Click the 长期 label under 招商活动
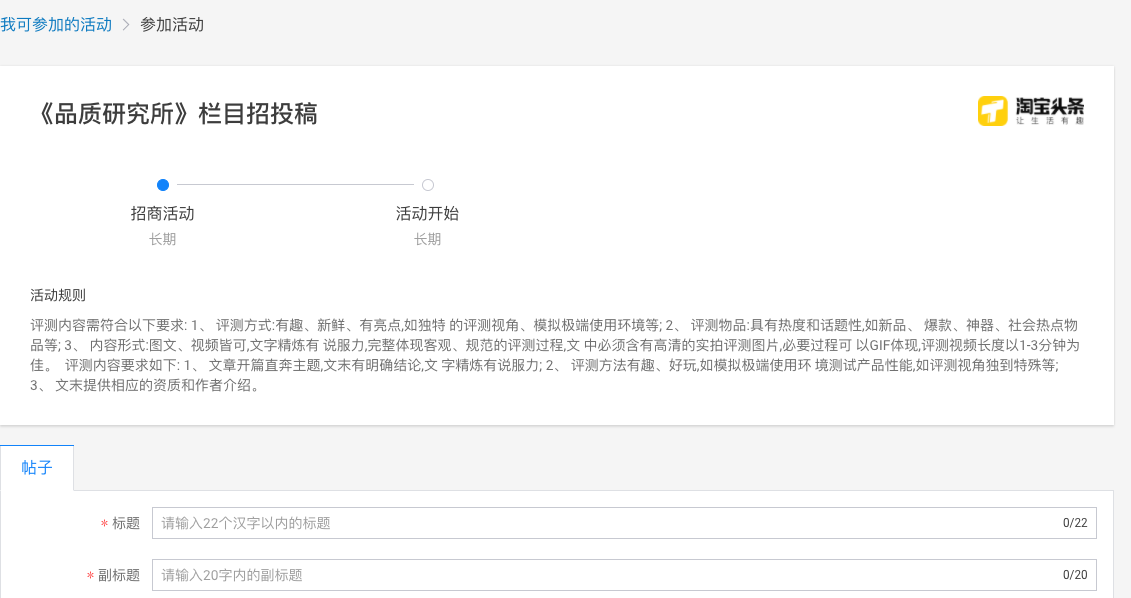Screen dimensions: 1131x598 pos(163,239)
